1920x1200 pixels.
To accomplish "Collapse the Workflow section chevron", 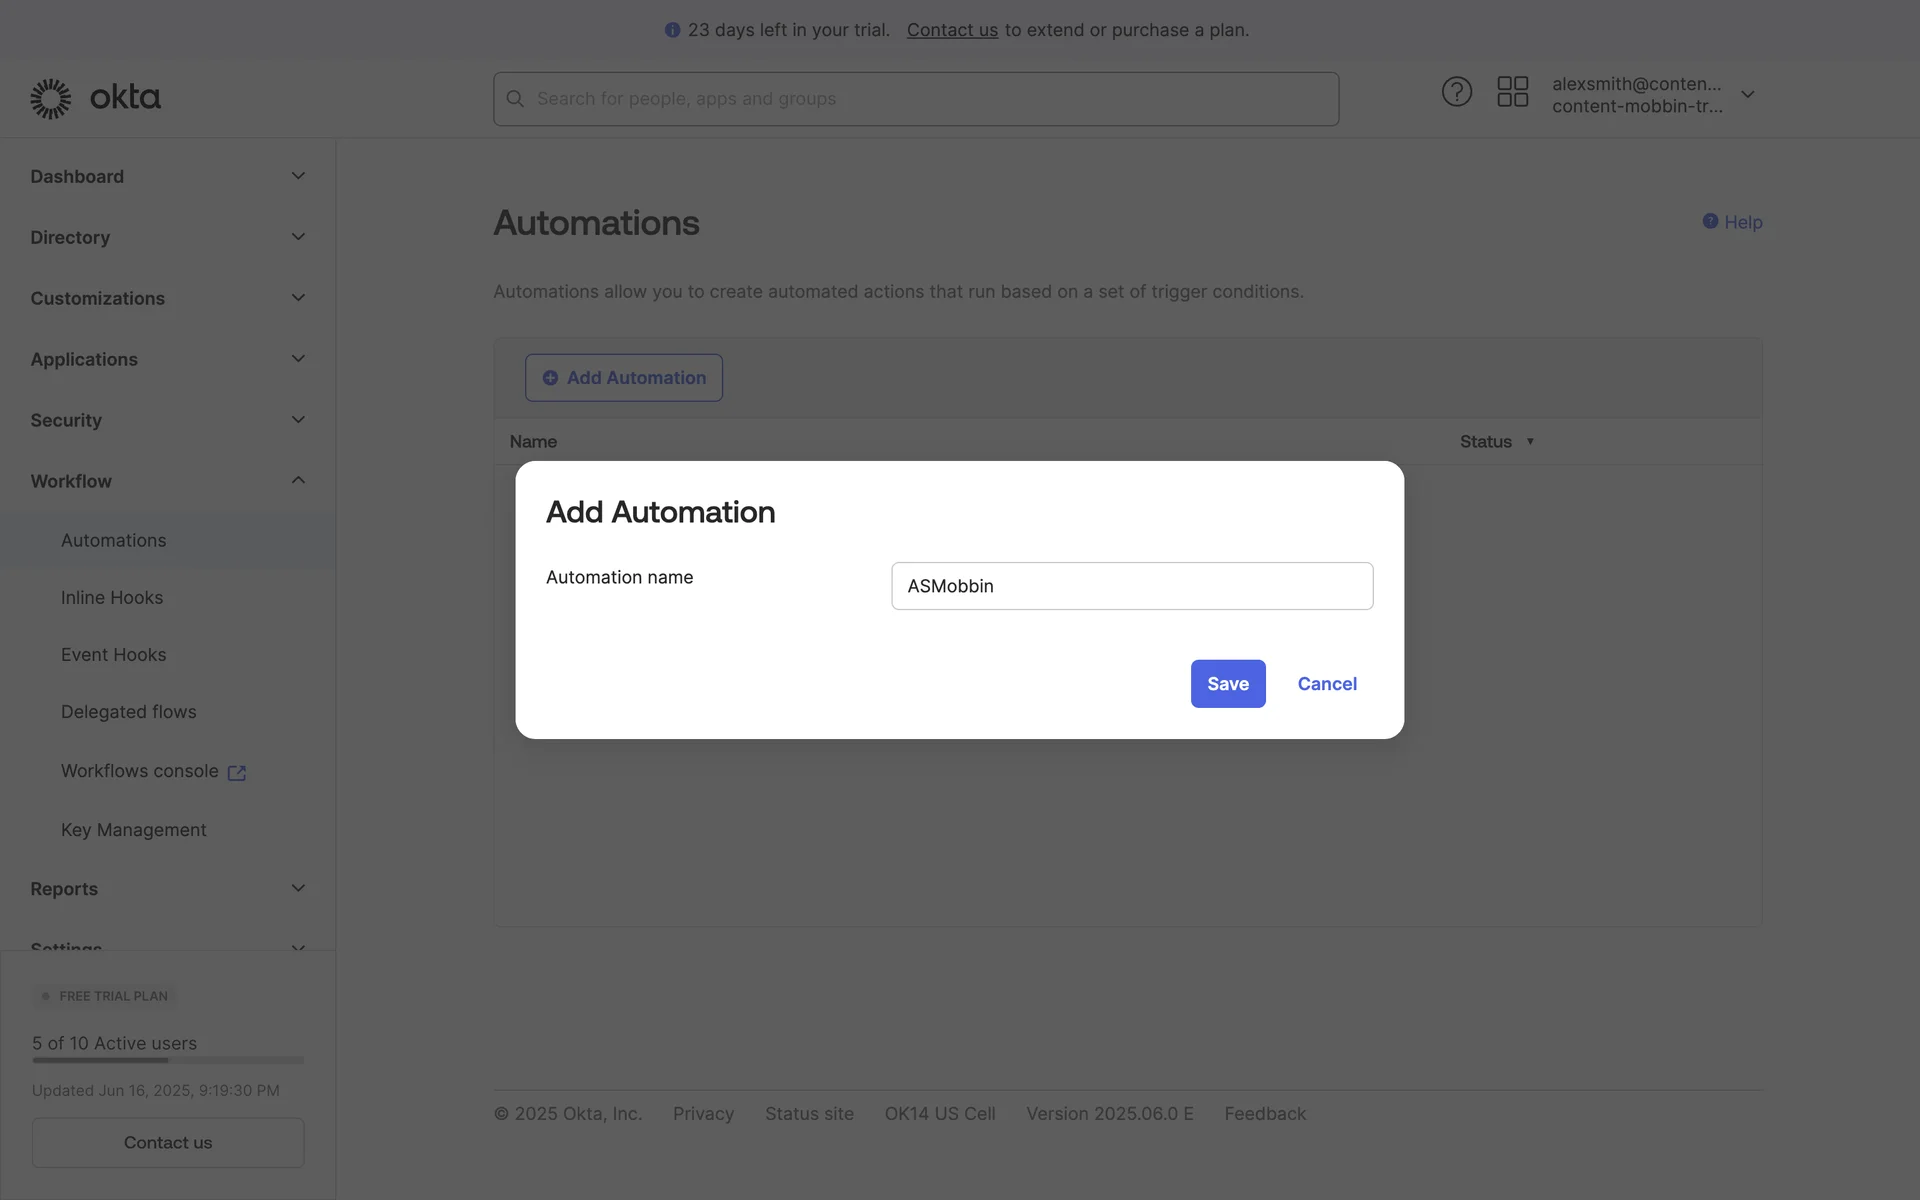I will click(x=298, y=481).
